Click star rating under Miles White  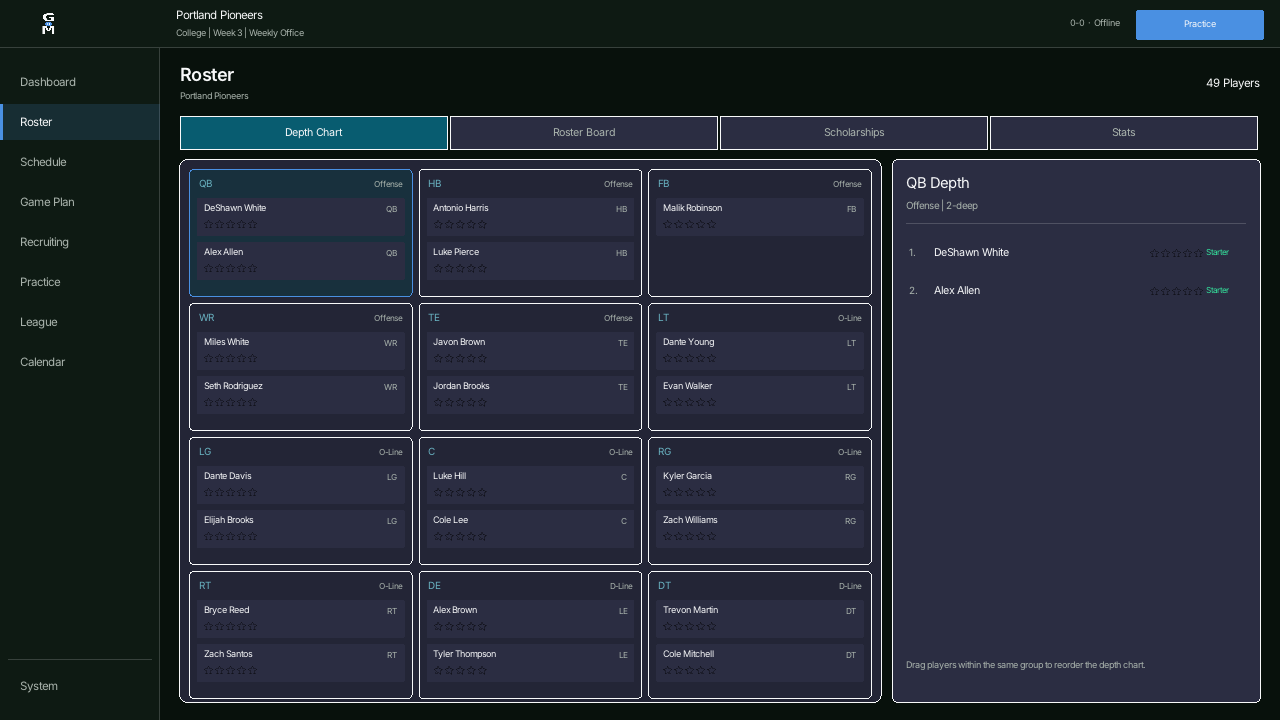[x=231, y=359]
